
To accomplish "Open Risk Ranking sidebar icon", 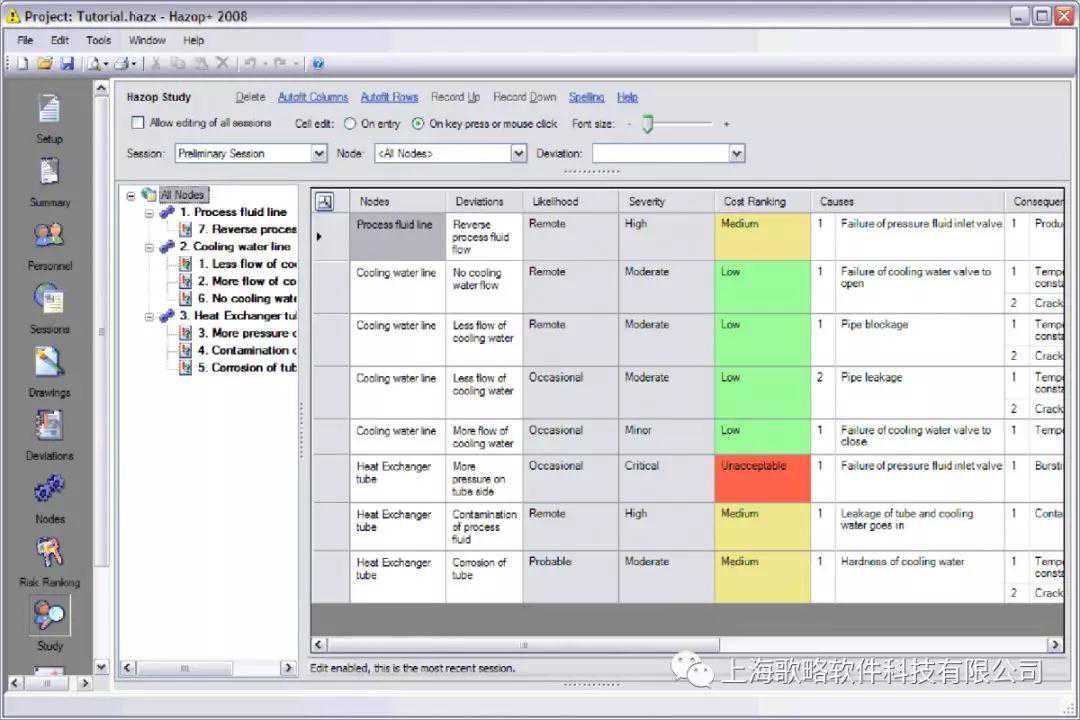I will [49, 552].
